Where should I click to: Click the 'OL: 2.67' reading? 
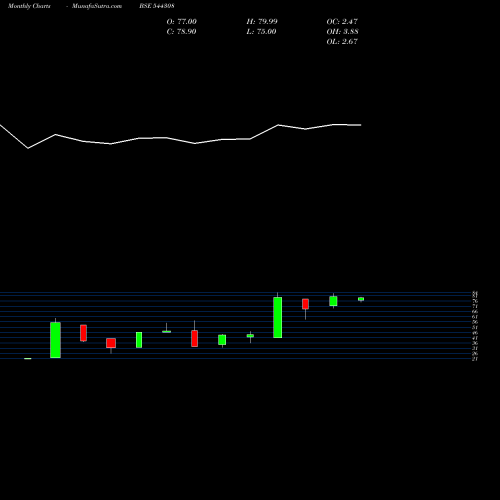pyautogui.click(x=342, y=42)
